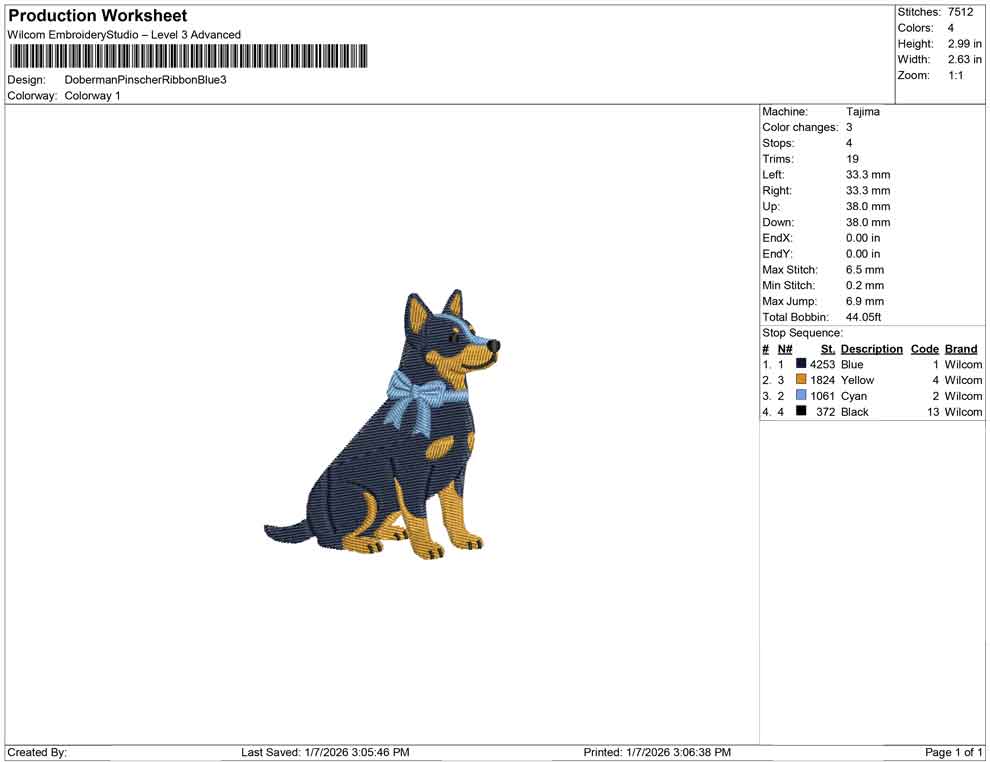Viewport: 990px width, 762px height.
Task: Click the Production Worksheet title
Action: [97, 15]
